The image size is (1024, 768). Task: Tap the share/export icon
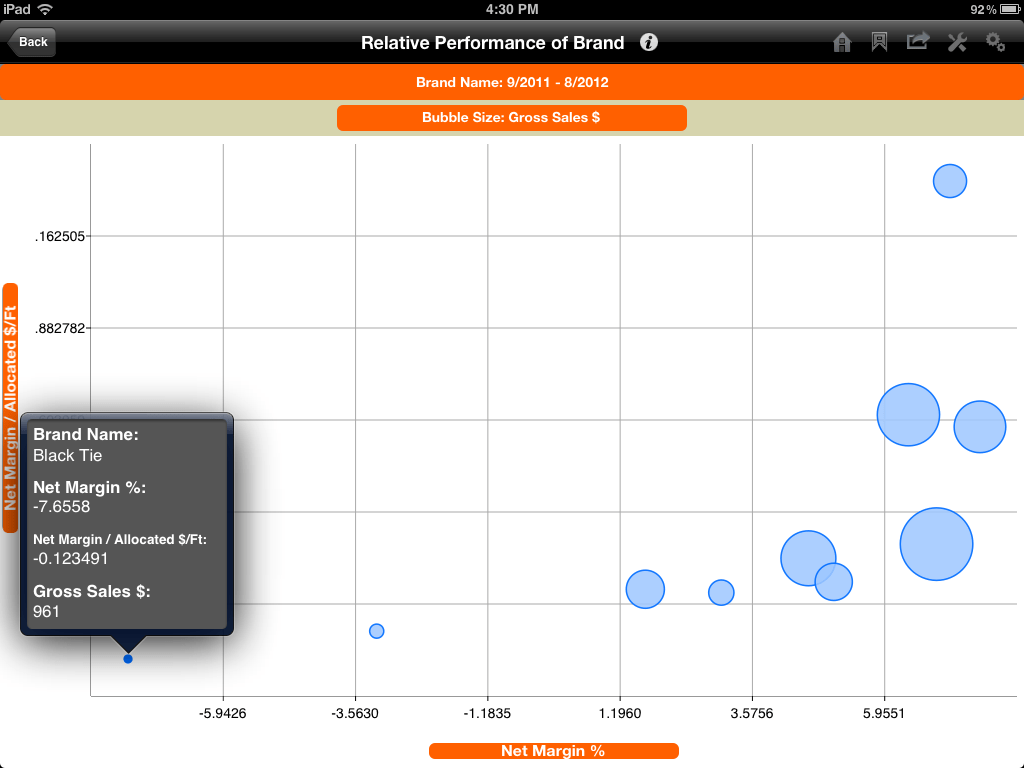(x=918, y=42)
